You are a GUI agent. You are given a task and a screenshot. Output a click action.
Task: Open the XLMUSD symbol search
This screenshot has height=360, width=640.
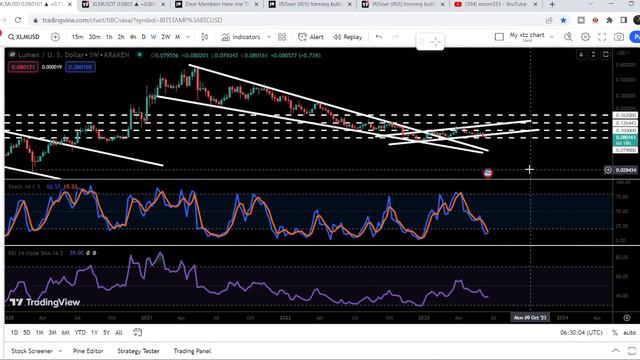tap(24, 37)
